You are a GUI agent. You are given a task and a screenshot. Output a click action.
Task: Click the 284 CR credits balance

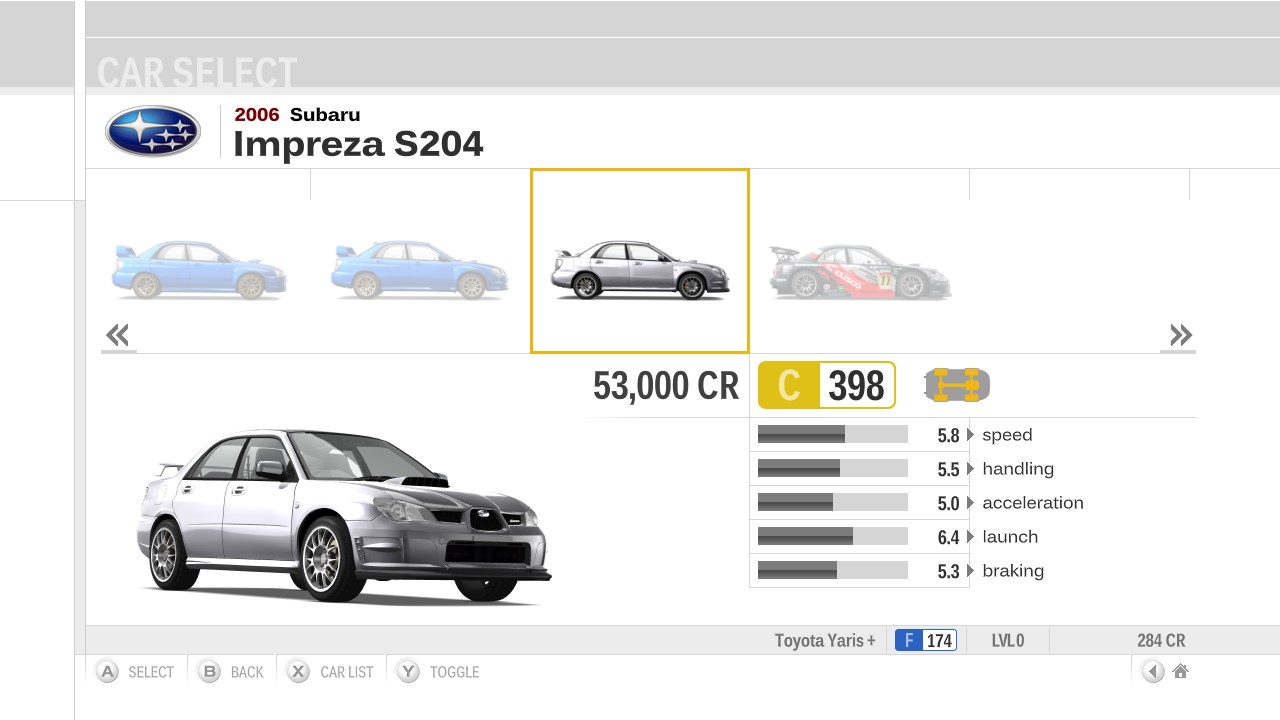tap(1161, 641)
